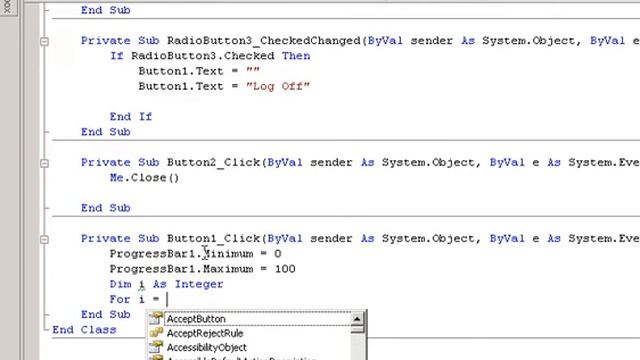Click the "Private Sub RadioButton3_CheckedChanged" declaration
This screenshot has width=640, height=360.
360,41
